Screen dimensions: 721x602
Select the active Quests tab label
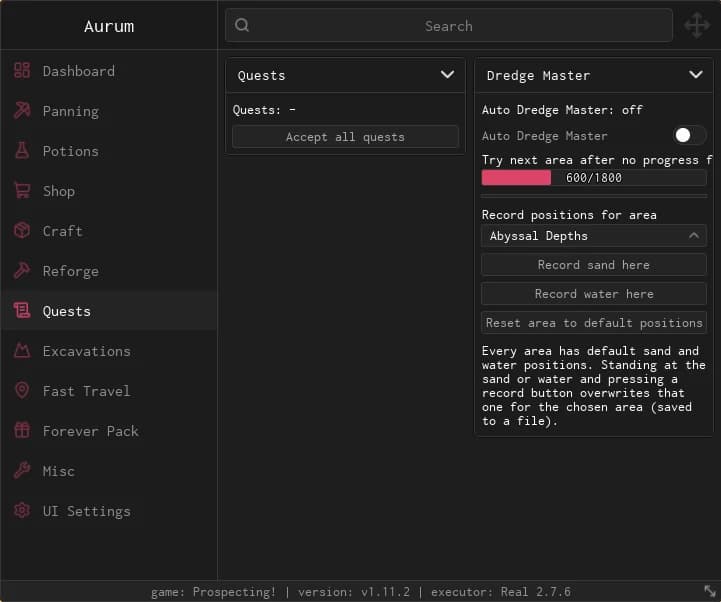coord(67,311)
